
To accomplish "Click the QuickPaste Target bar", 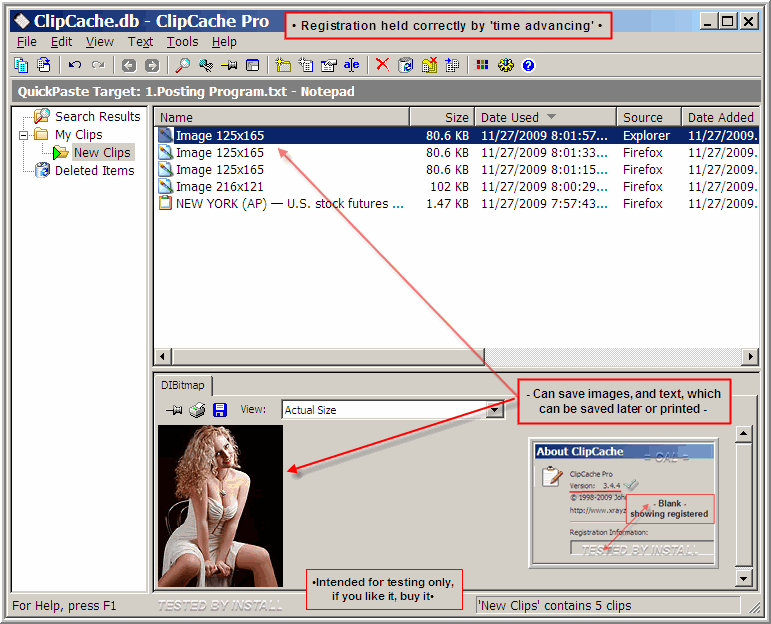I will [386, 91].
